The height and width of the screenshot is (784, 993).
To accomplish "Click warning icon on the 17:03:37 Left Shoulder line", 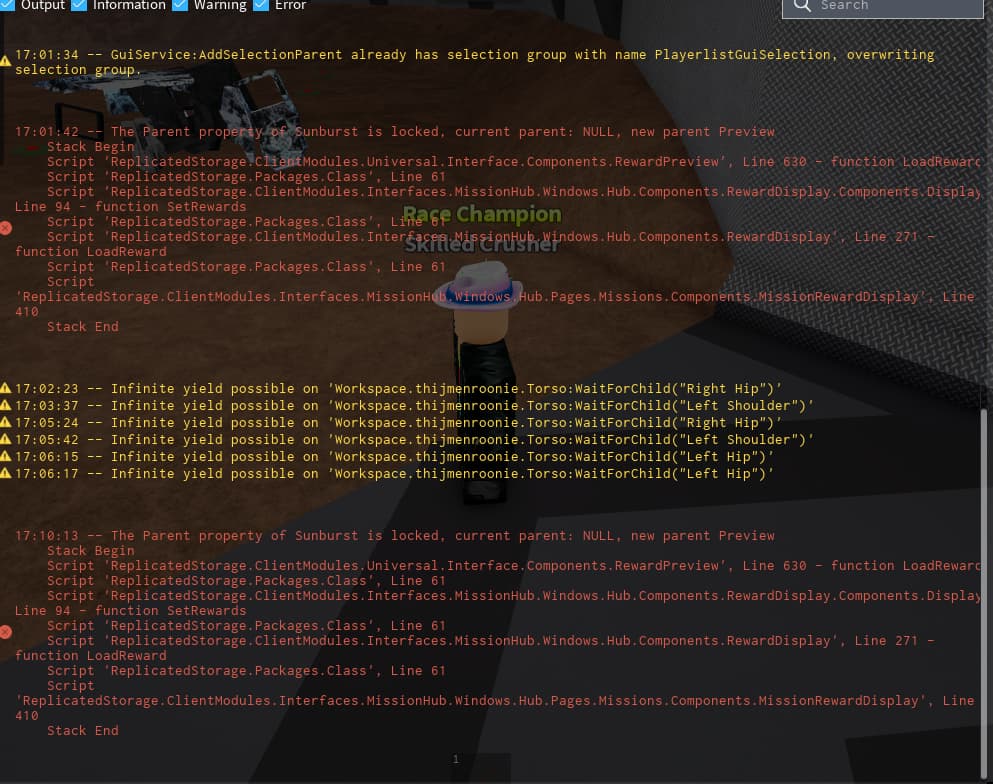I will [x=8, y=405].
